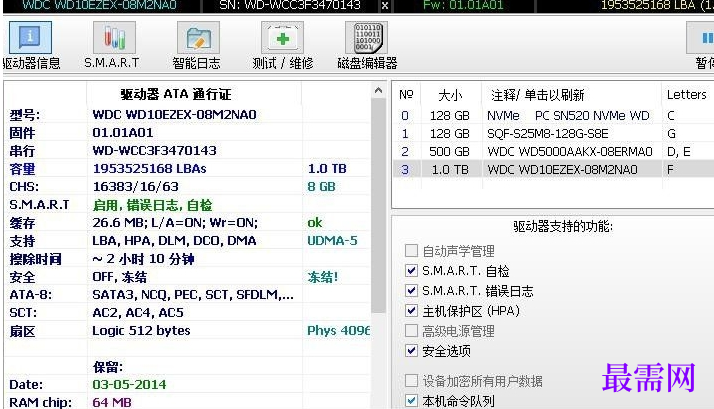Screen dimensions: 714x409
Task: Click capacity value 1953525168 LBAs
Action: 149,169
